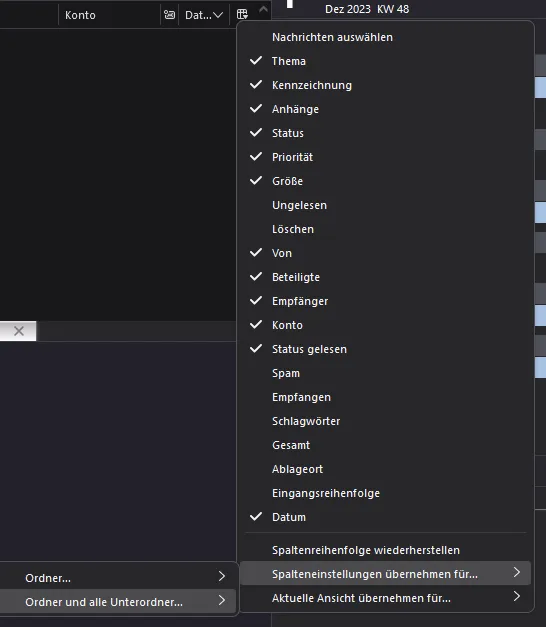
Task: Close the quick filter bar with X
Action: pos(18,331)
